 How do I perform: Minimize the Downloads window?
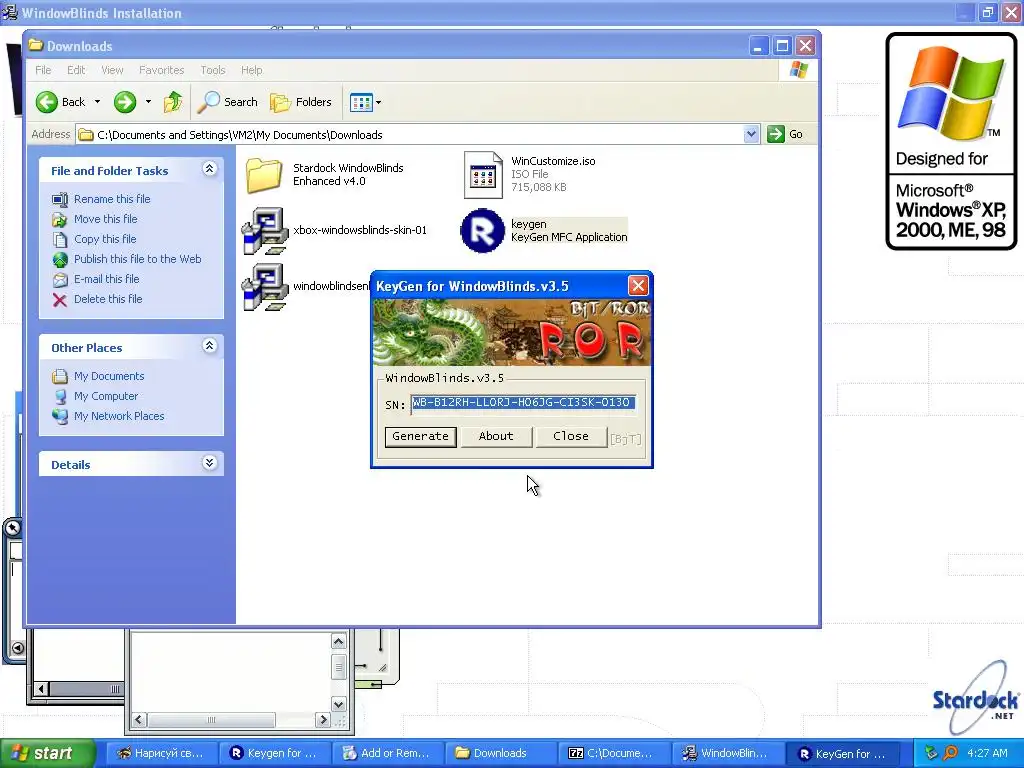click(x=758, y=46)
